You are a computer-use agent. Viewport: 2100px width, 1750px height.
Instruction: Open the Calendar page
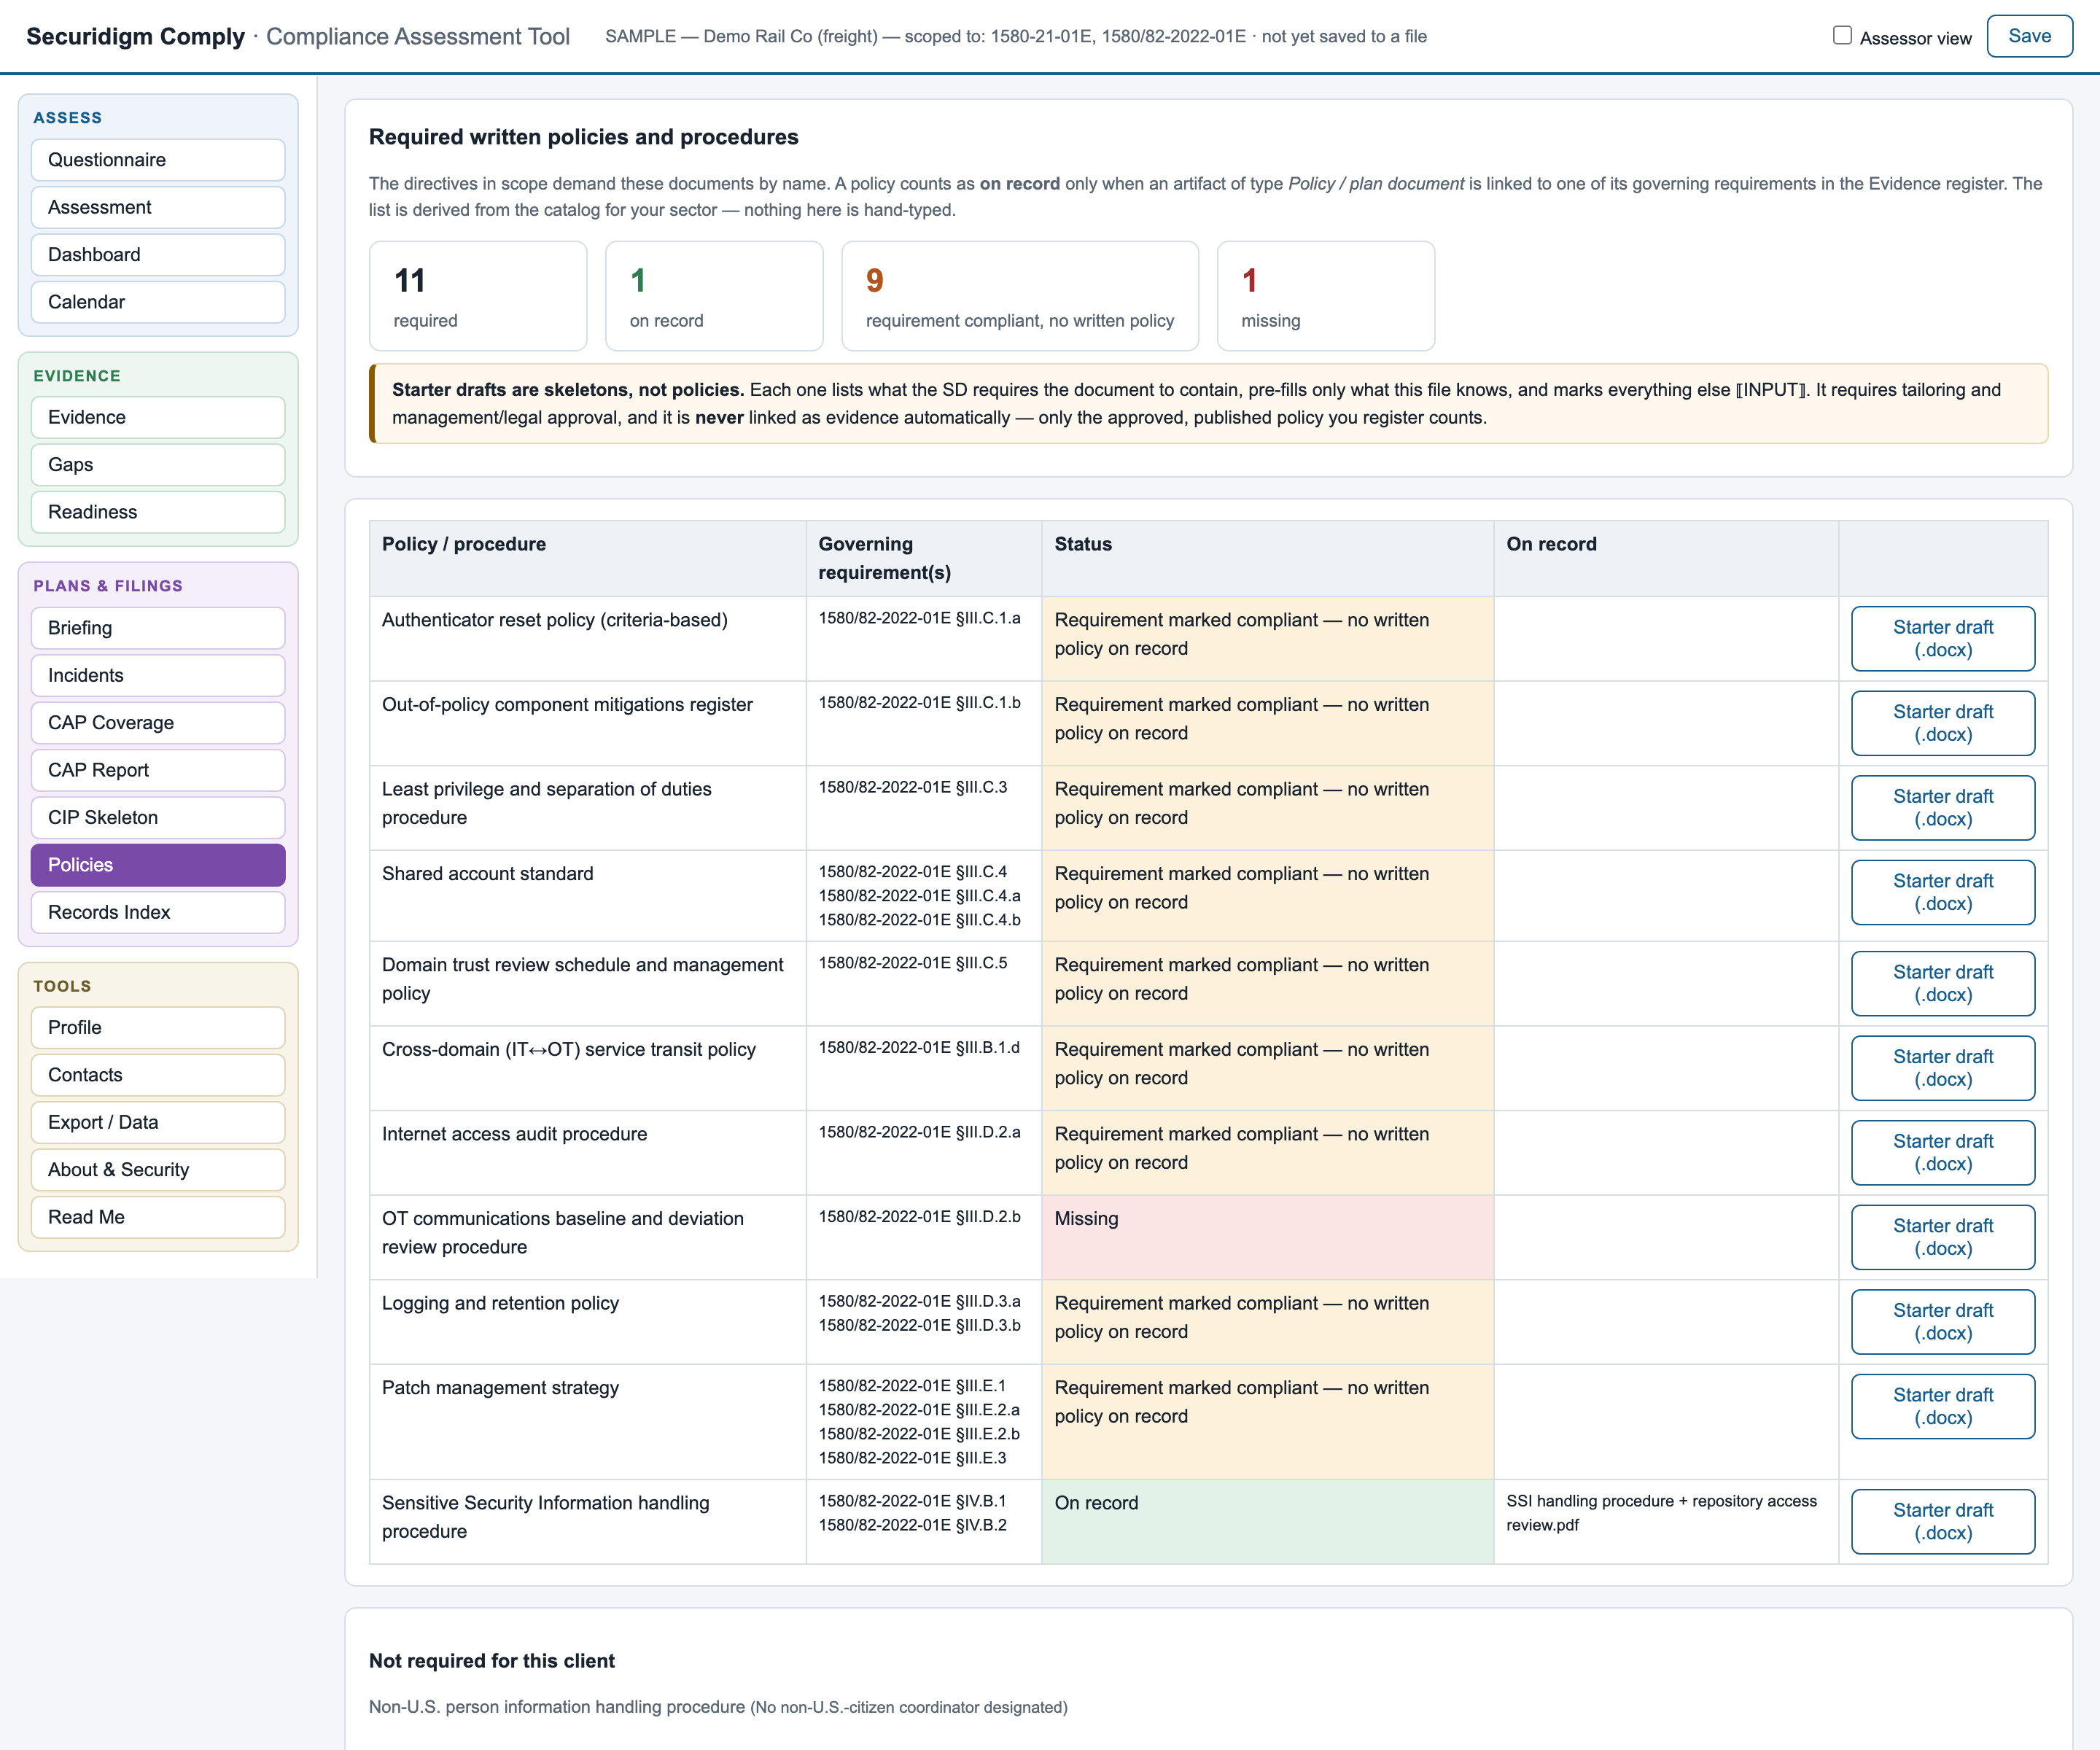tap(158, 302)
